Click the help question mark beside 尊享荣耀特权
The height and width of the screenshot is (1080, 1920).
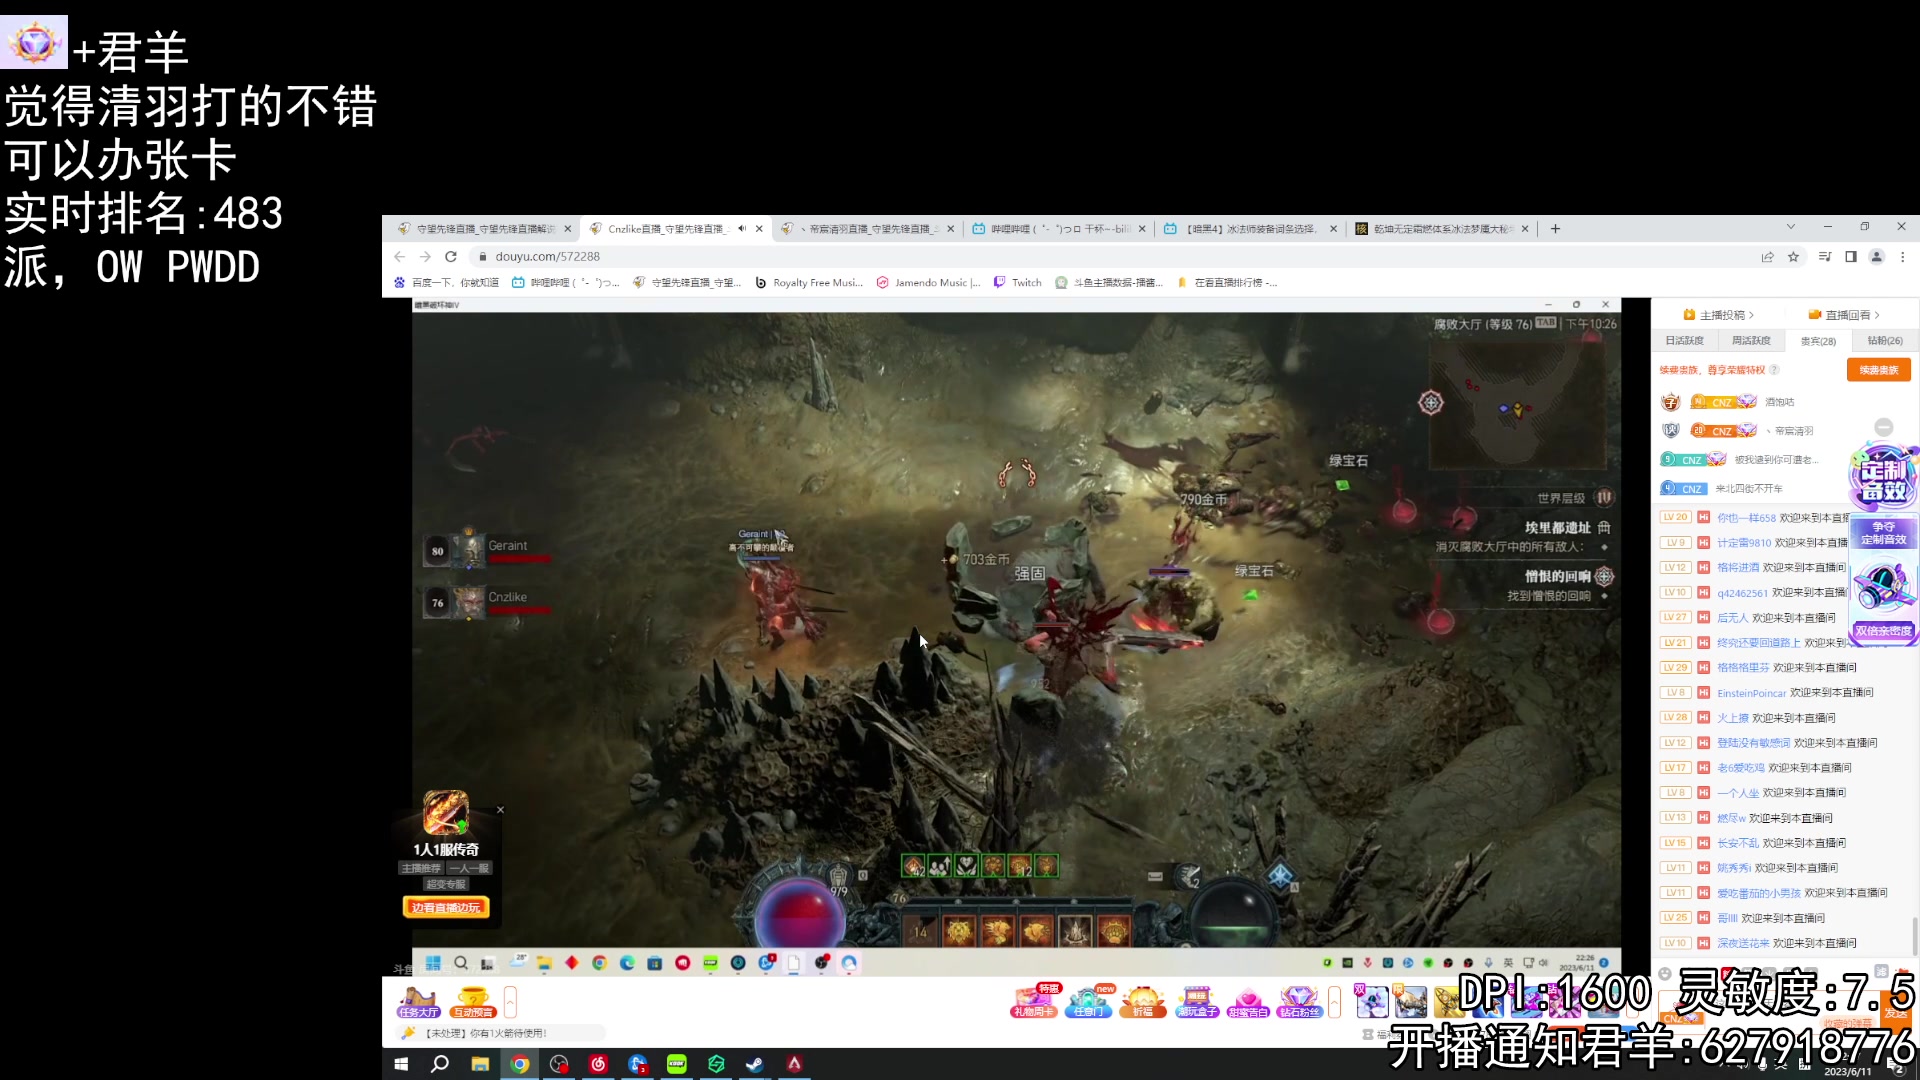pyautogui.click(x=1774, y=370)
